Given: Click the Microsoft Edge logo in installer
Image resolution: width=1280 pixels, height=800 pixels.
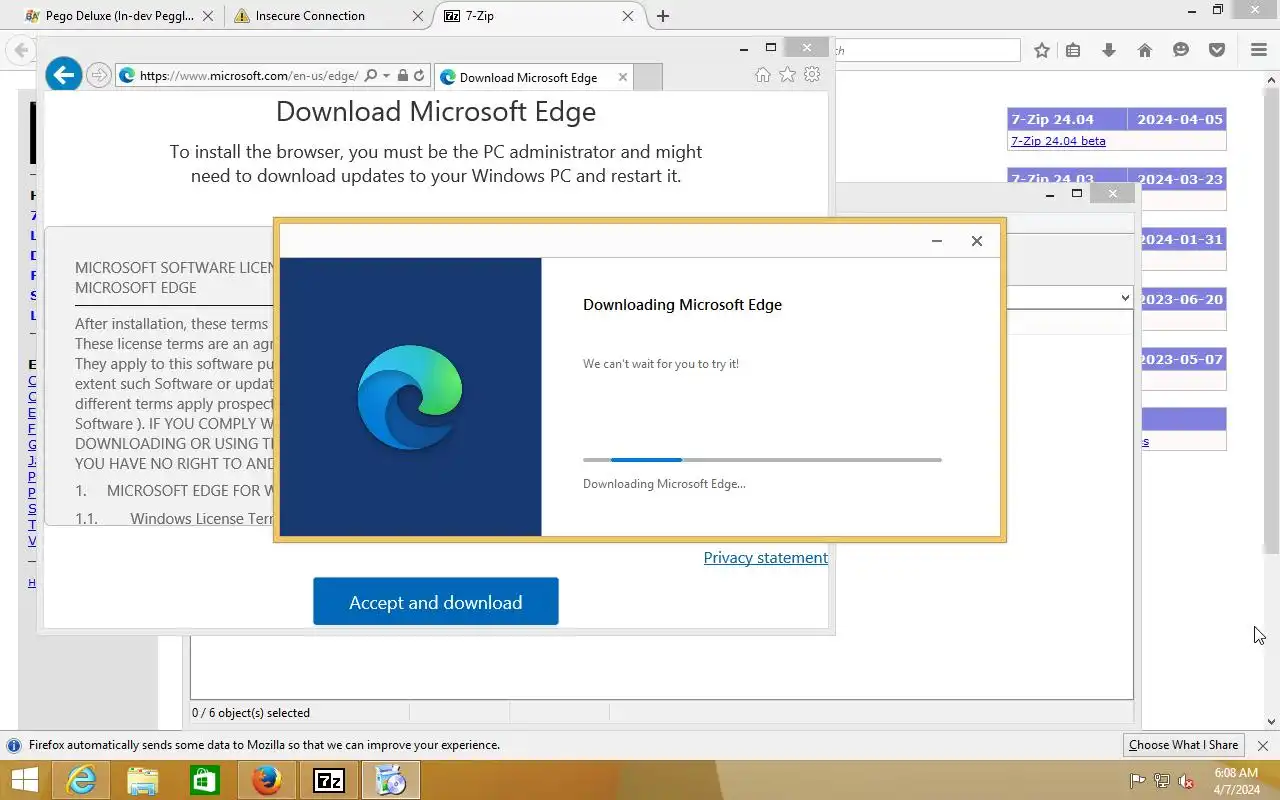Looking at the screenshot, I should point(410,397).
